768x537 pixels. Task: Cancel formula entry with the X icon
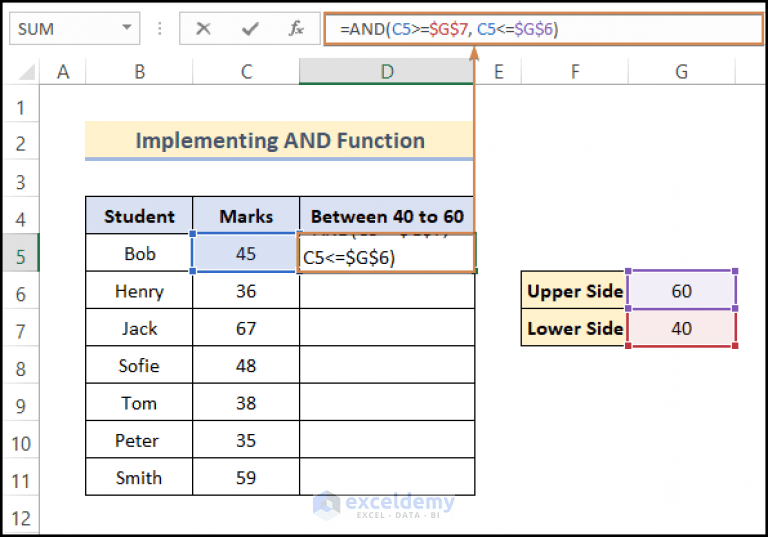(x=203, y=29)
